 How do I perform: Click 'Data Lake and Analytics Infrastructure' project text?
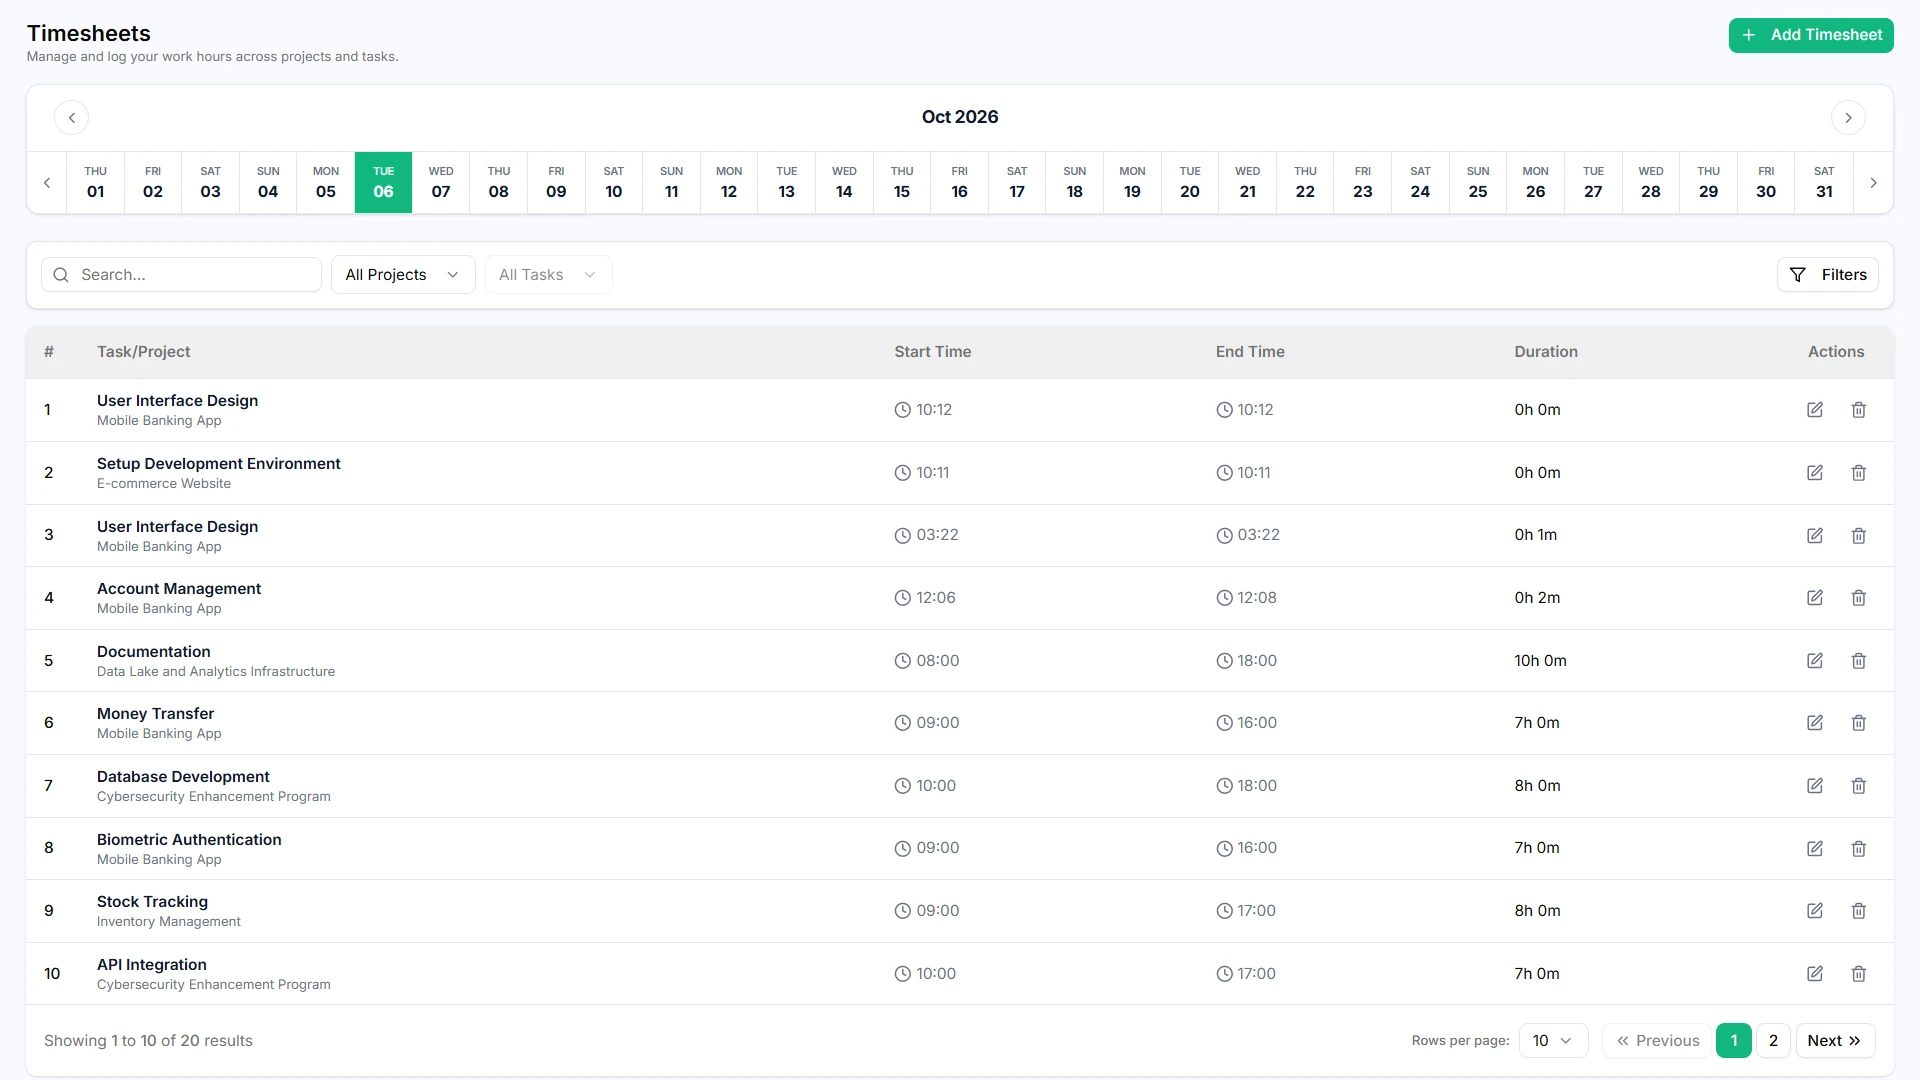(x=216, y=672)
